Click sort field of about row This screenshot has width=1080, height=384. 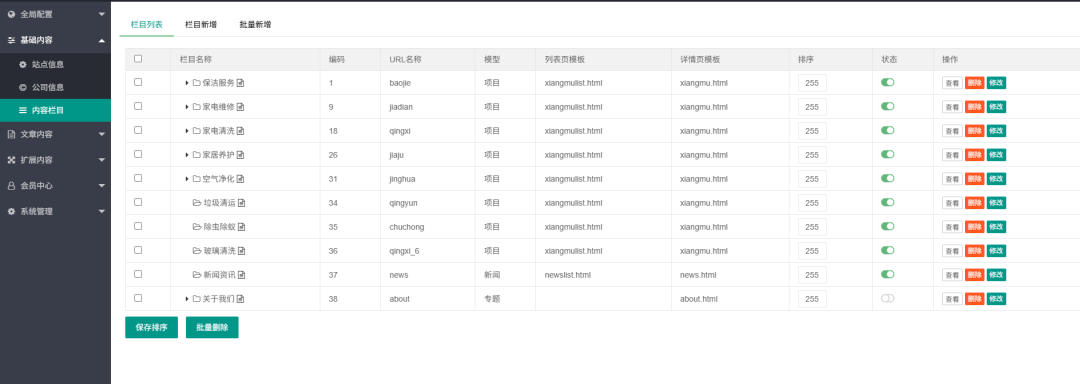pos(812,299)
